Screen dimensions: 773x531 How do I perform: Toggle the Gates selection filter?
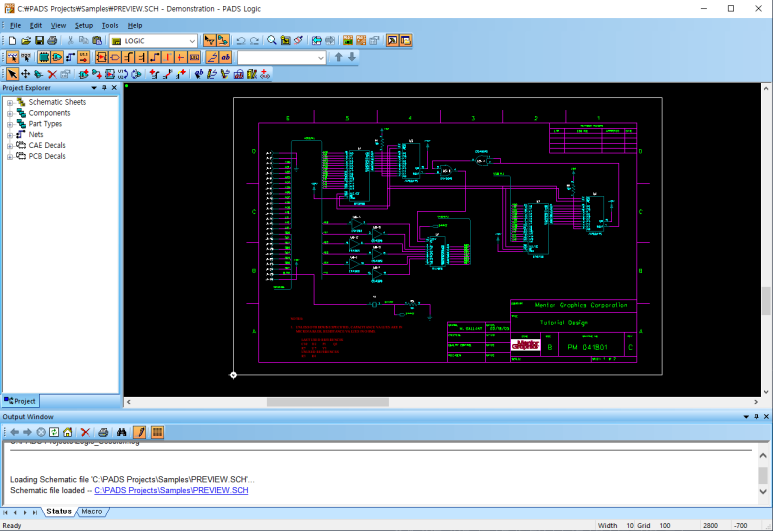[57, 57]
